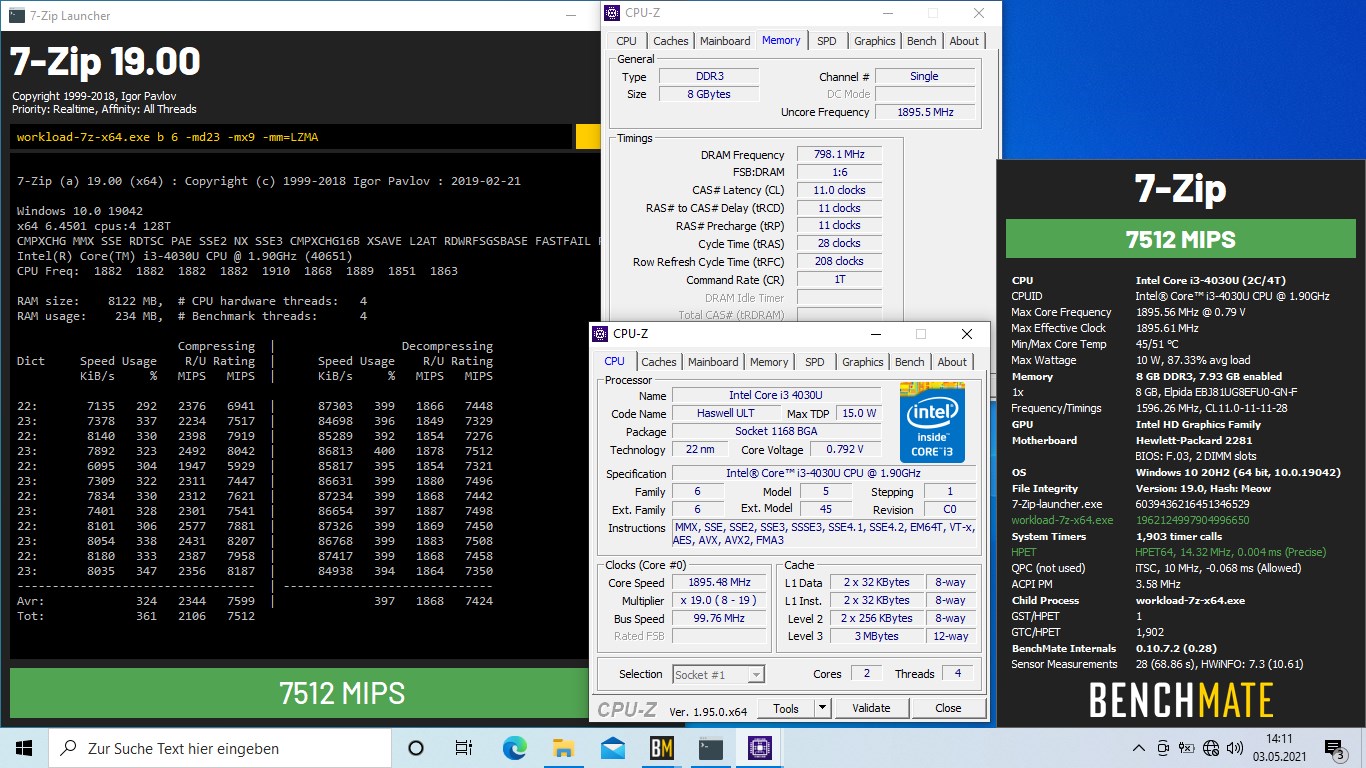Click the Intel Core i3 logo badge
Viewport: 1366px width, 768px height.
point(932,422)
